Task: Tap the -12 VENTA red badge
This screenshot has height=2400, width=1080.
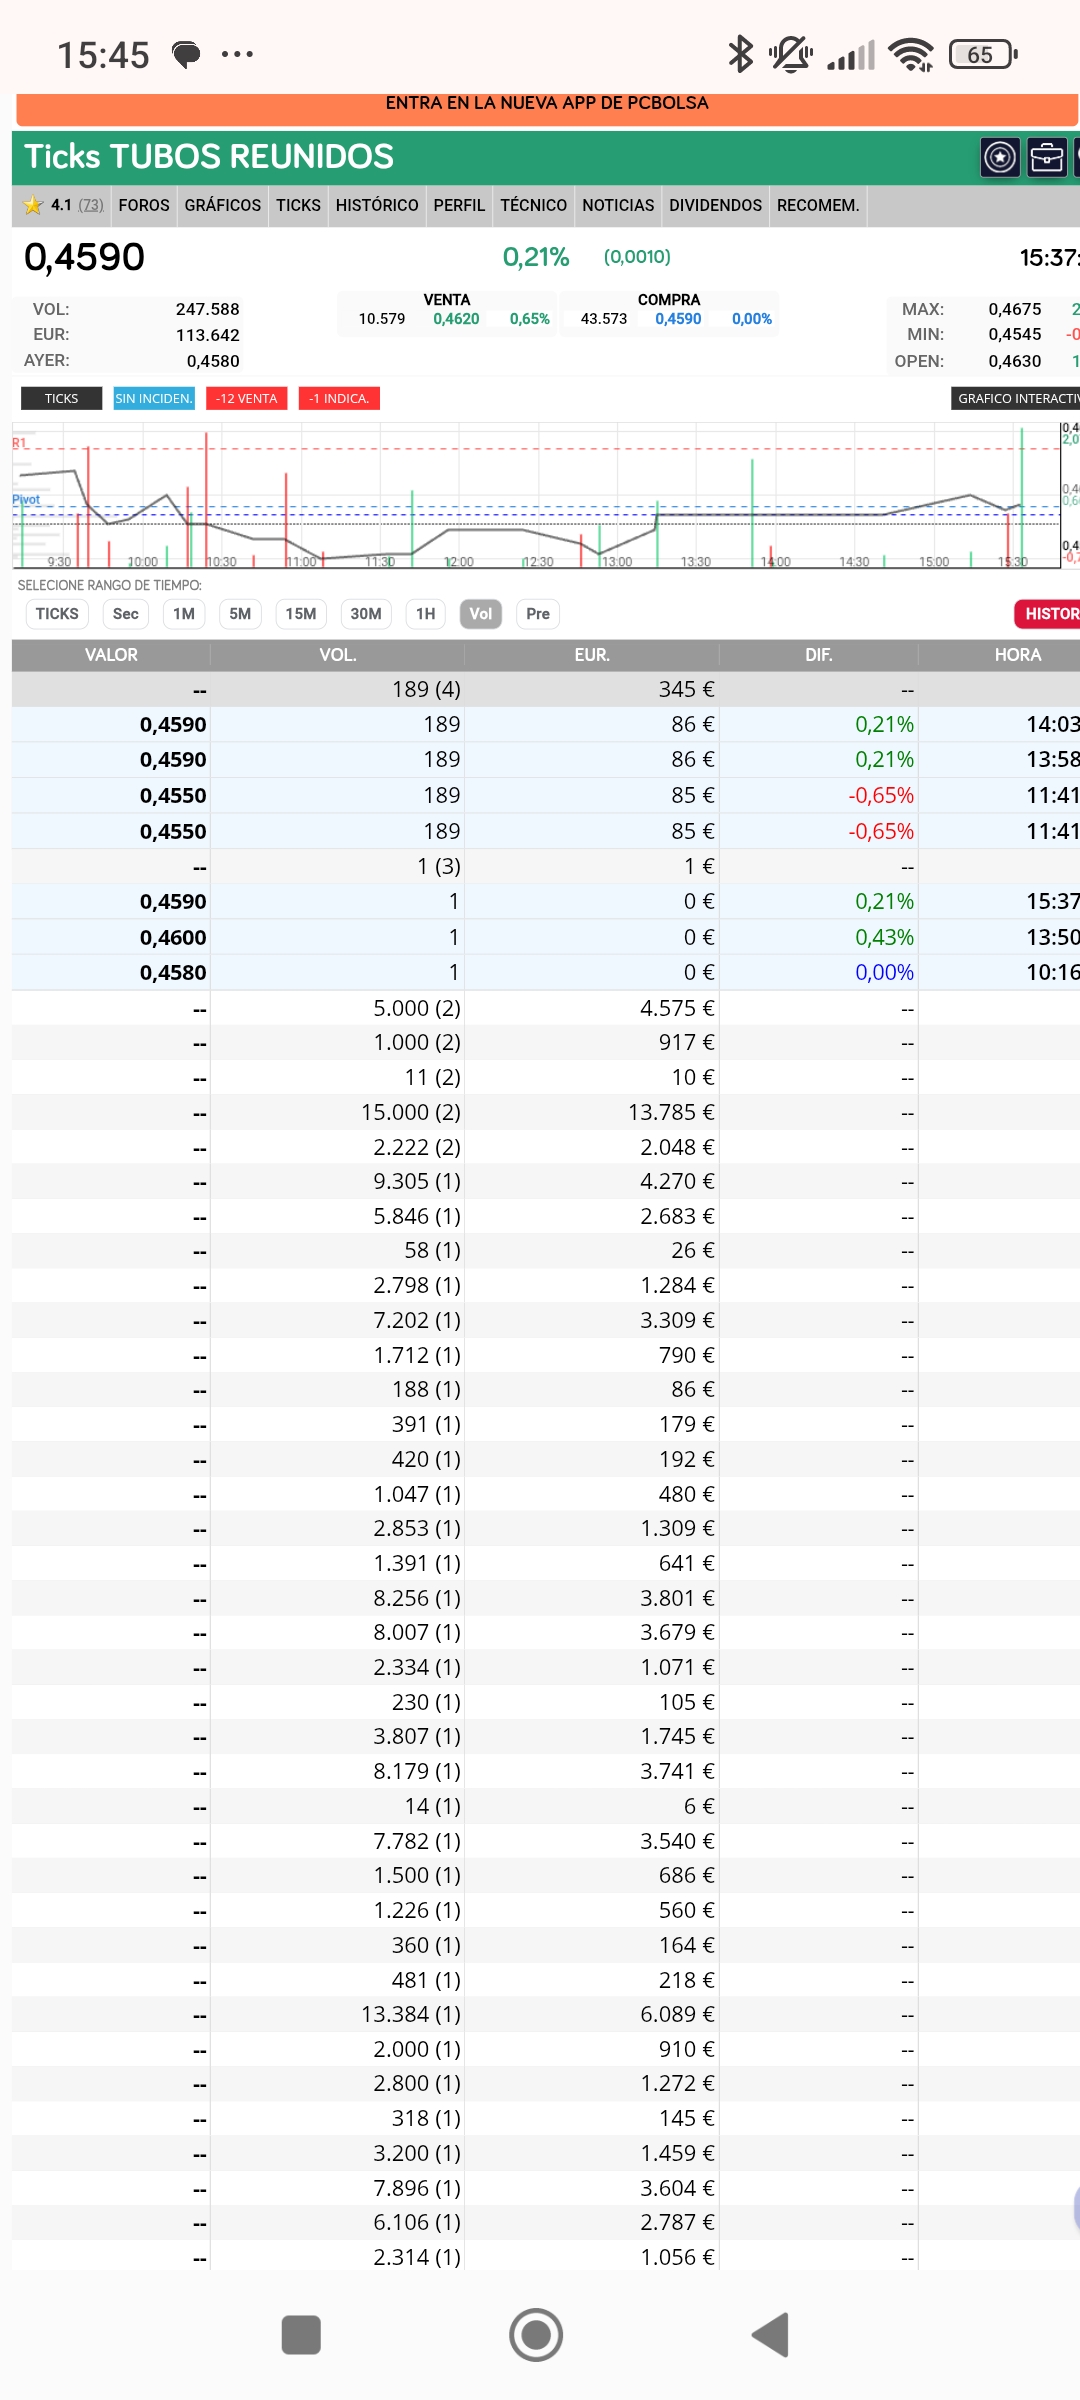Action: 246,398
